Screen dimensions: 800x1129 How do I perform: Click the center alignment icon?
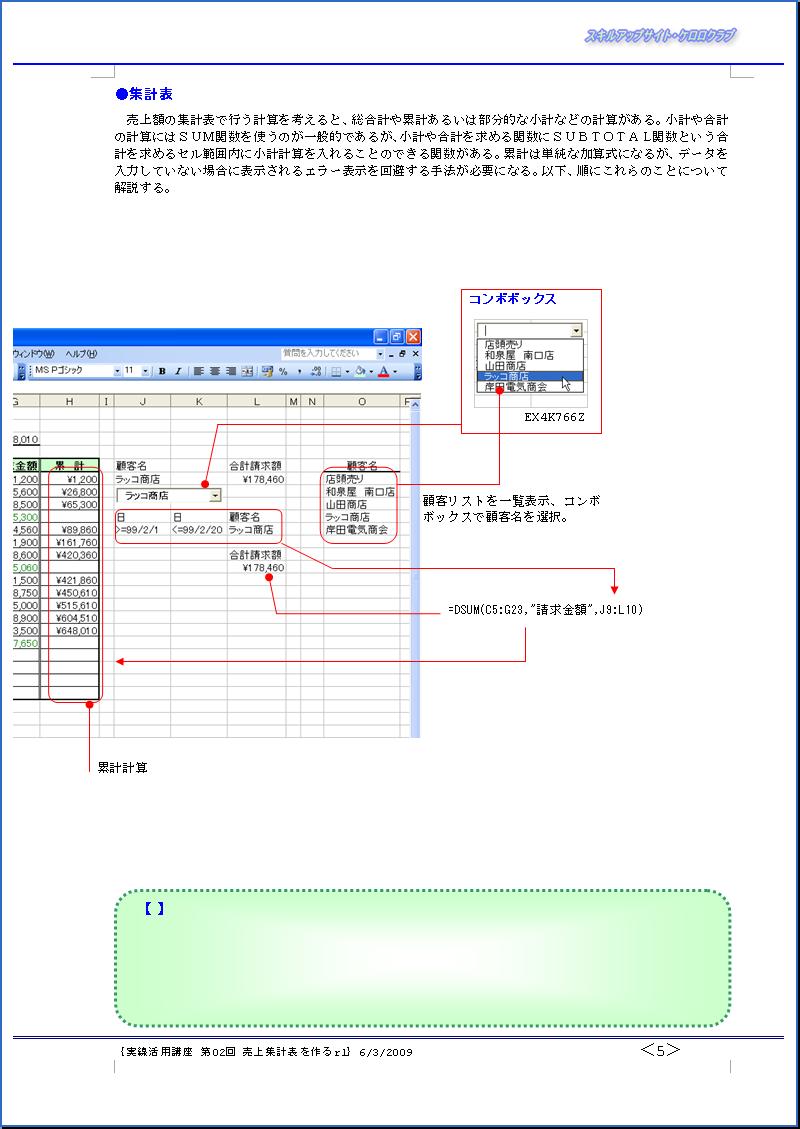click(x=215, y=372)
